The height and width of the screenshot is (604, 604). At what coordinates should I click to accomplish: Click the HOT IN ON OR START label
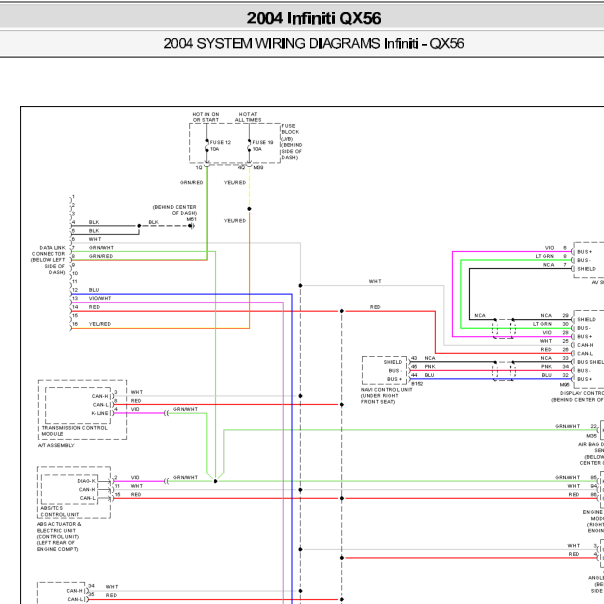[206, 118]
